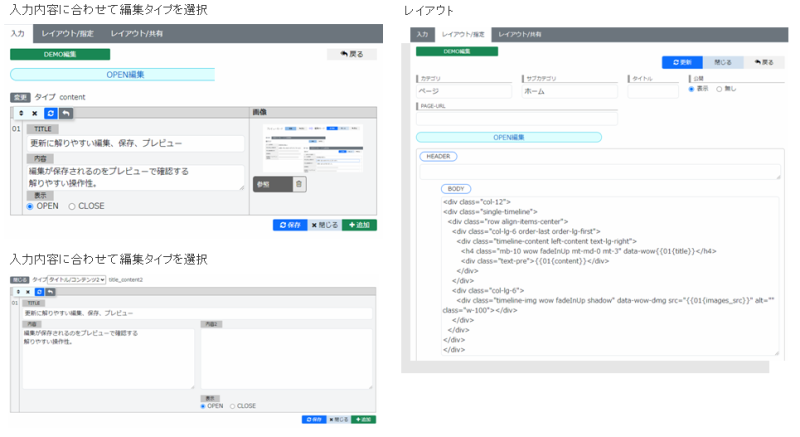Click the sort arrows icon in top editor toolbar

point(19,114)
